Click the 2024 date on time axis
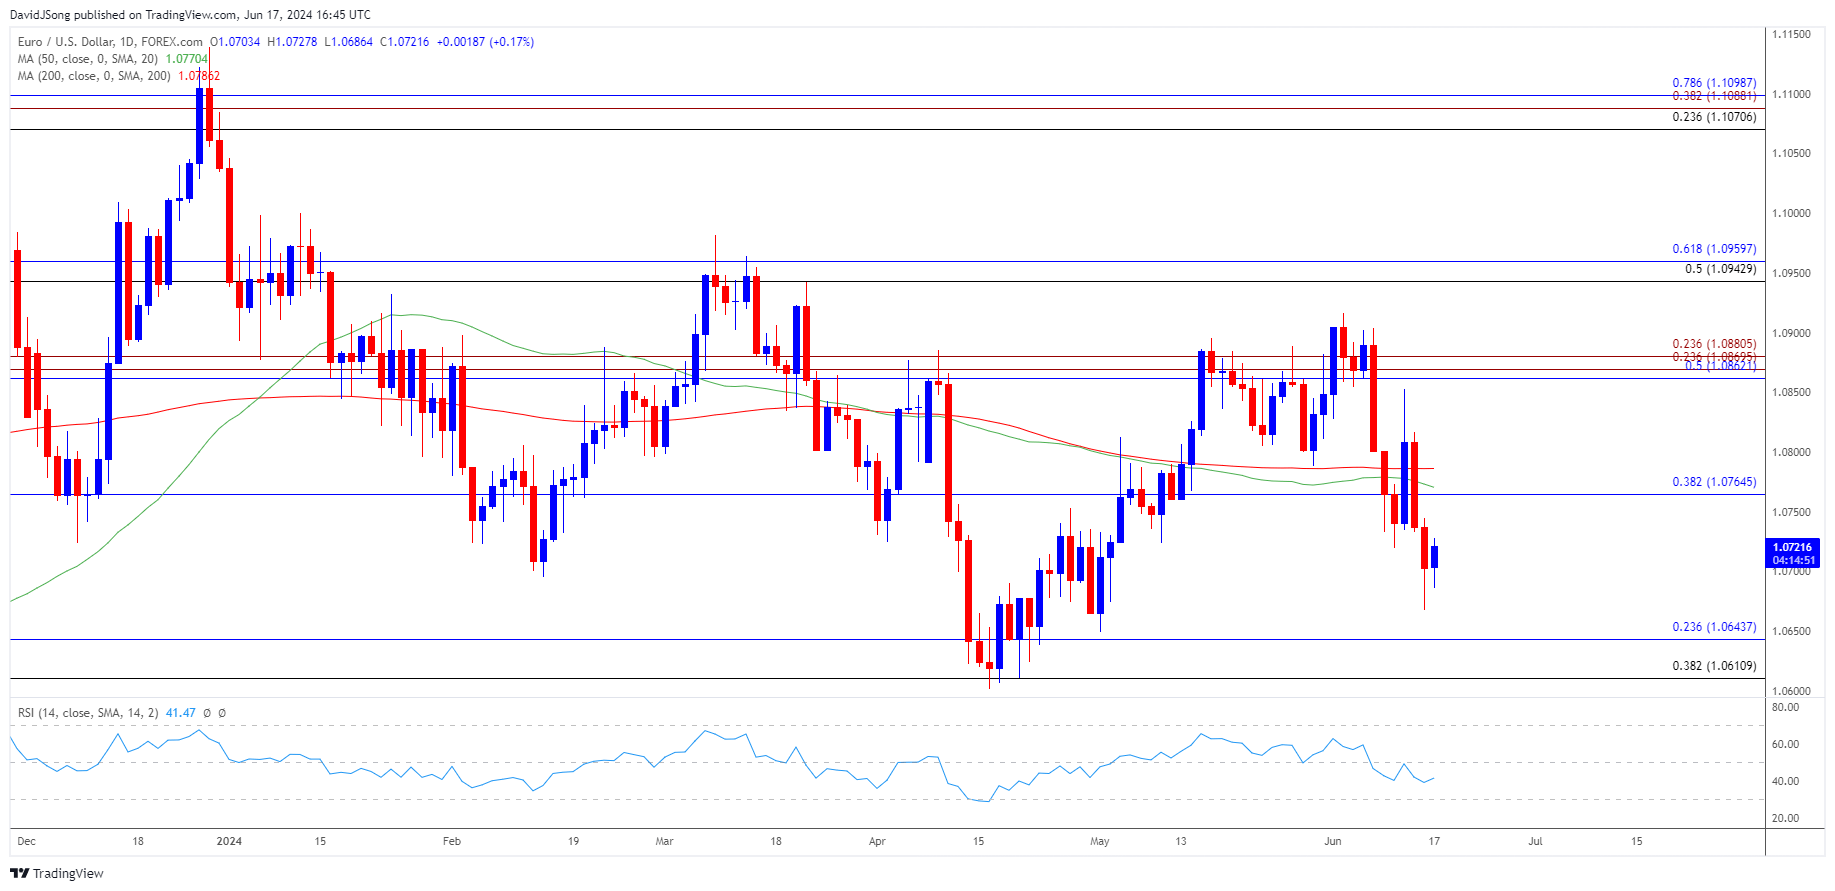The image size is (1835, 891). tap(229, 841)
